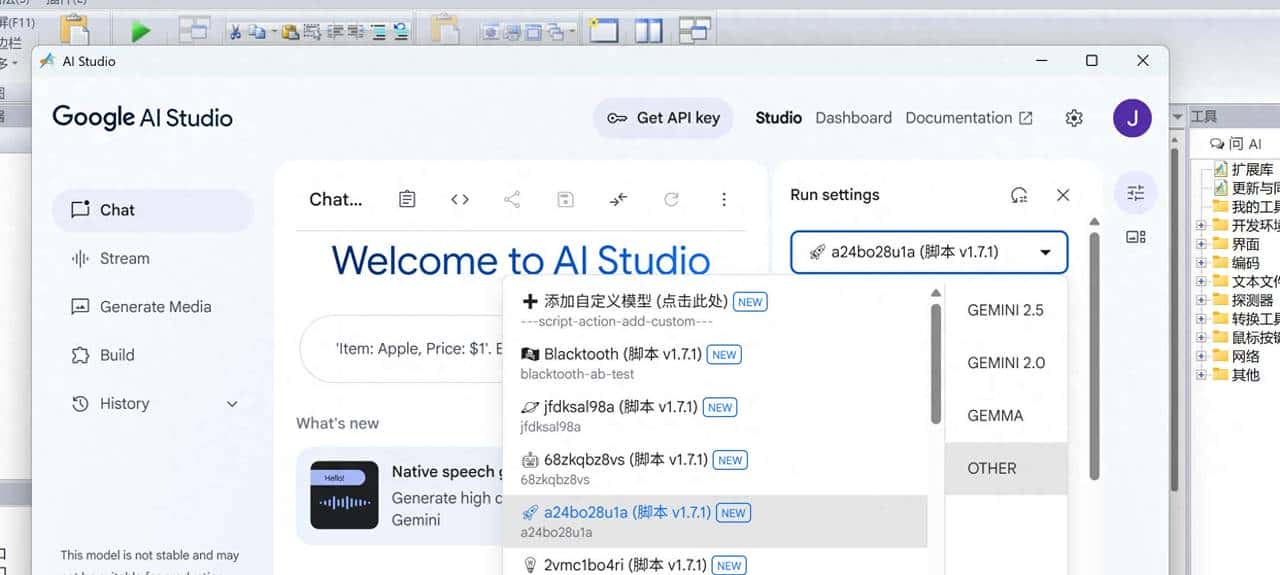Maximize the AI Studio window
This screenshot has width=1280, height=575.
[x=1092, y=61]
